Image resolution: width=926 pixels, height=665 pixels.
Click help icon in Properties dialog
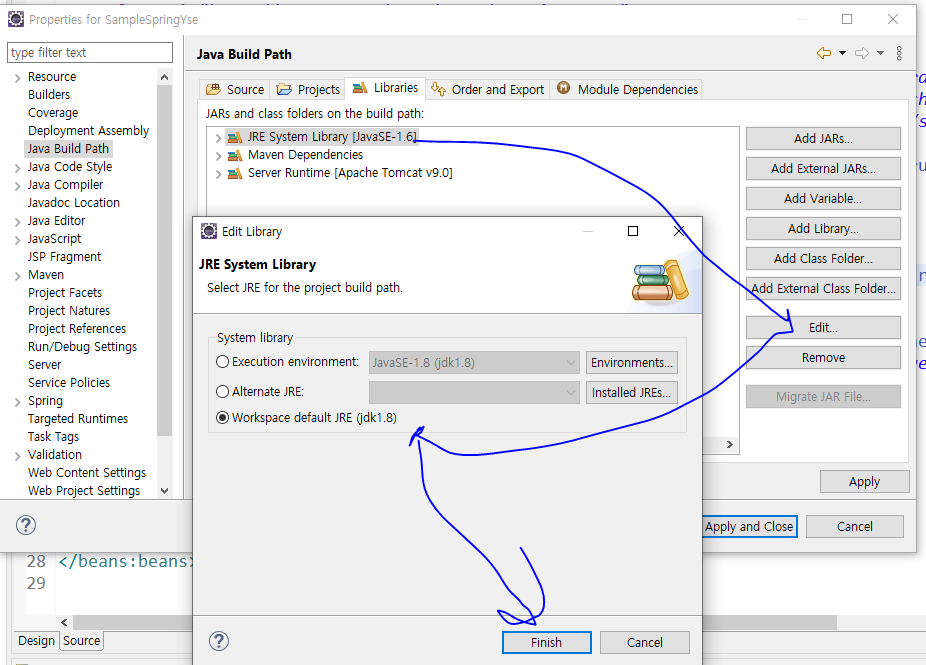(26, 525)
